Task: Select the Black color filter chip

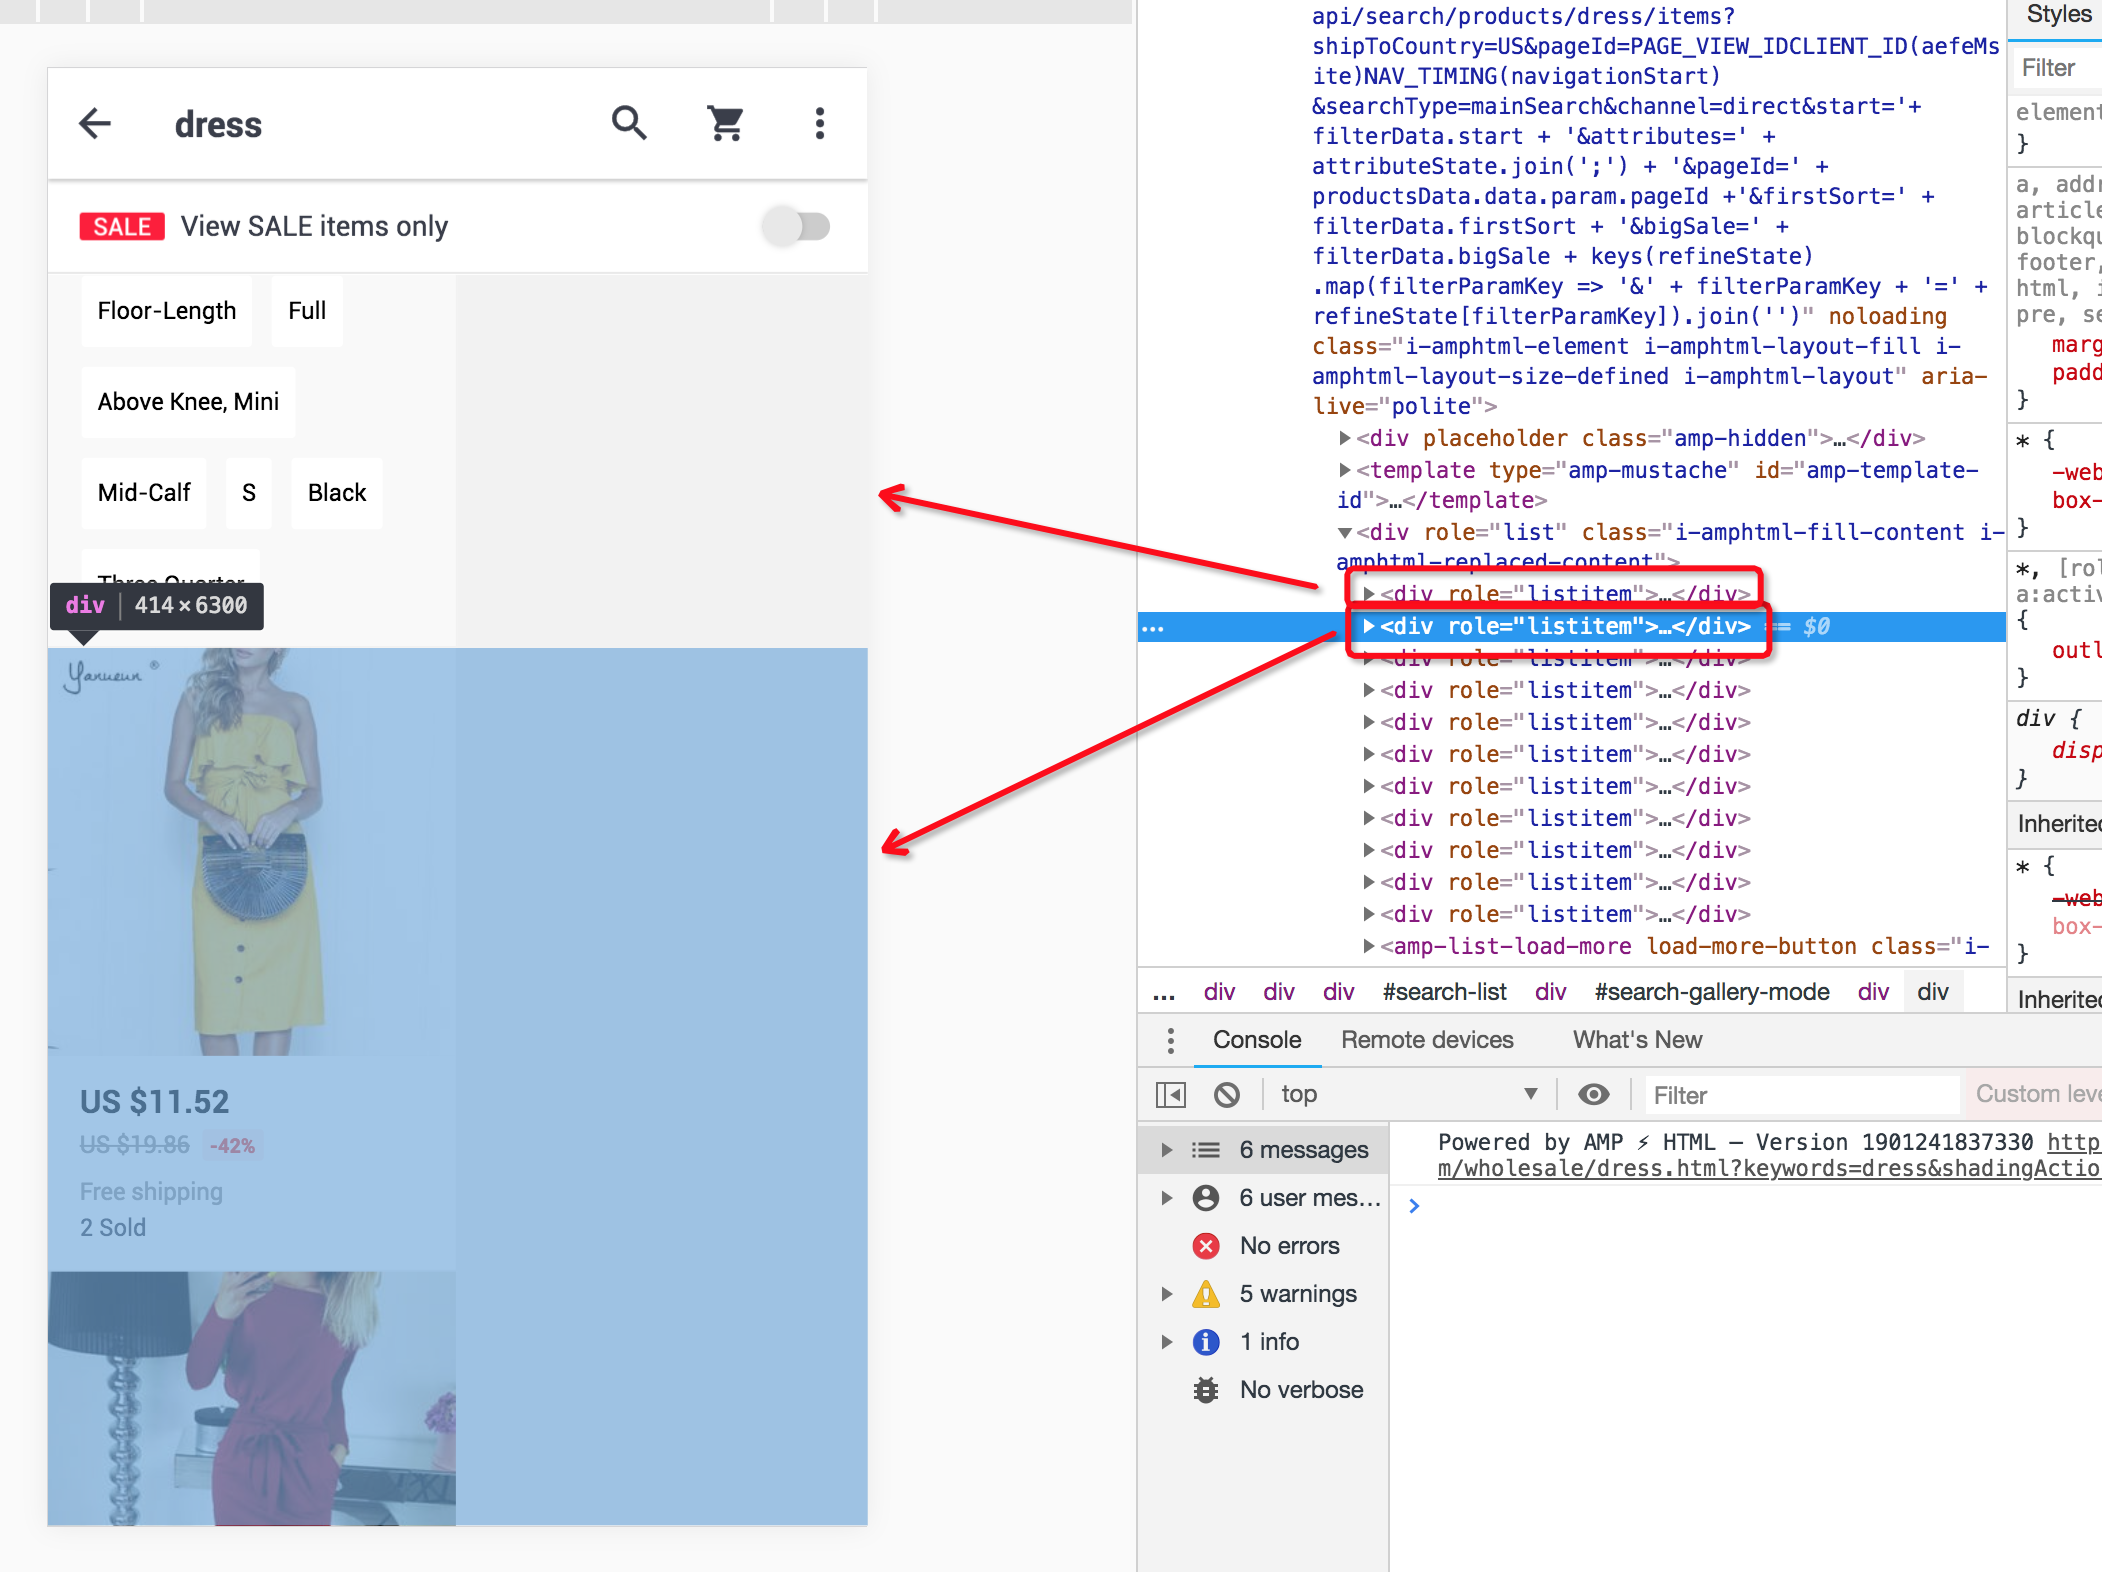Action: pos(337,493)
